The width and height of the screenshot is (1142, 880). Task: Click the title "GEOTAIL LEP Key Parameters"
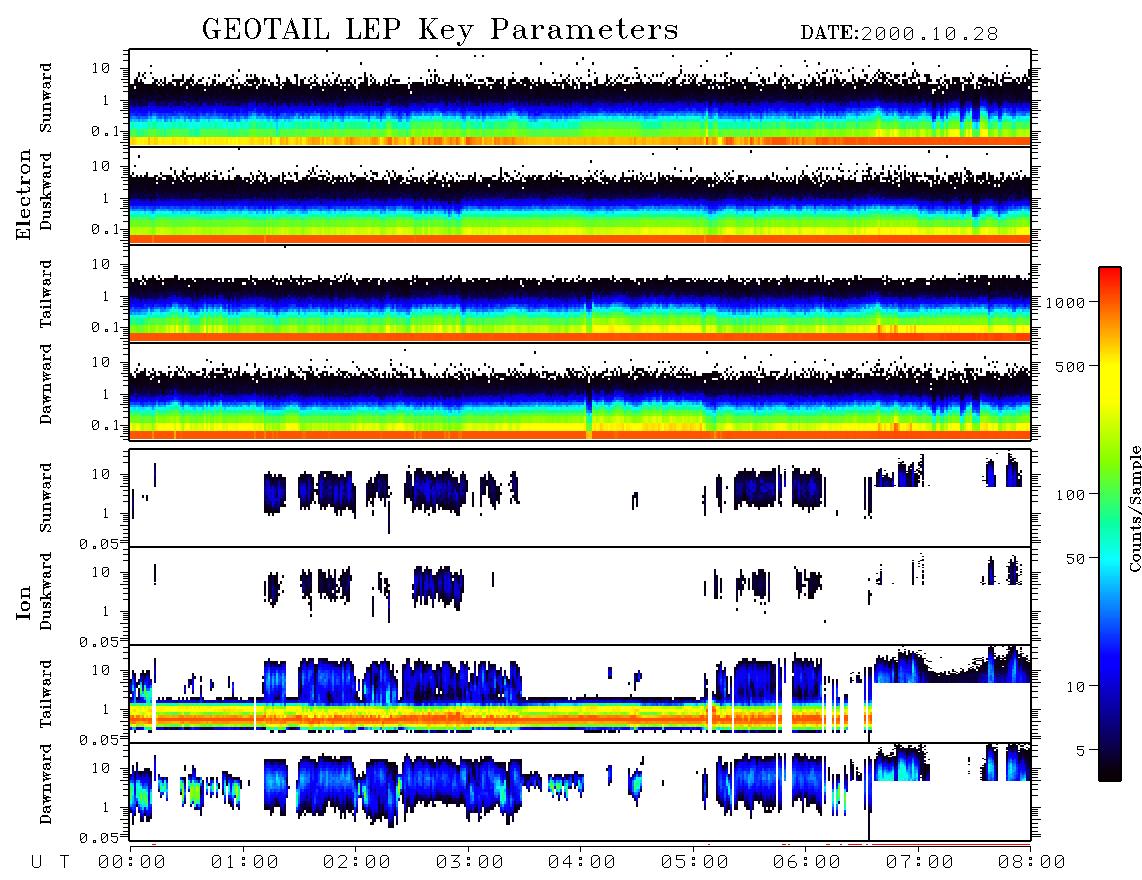(x=440, y=30)
